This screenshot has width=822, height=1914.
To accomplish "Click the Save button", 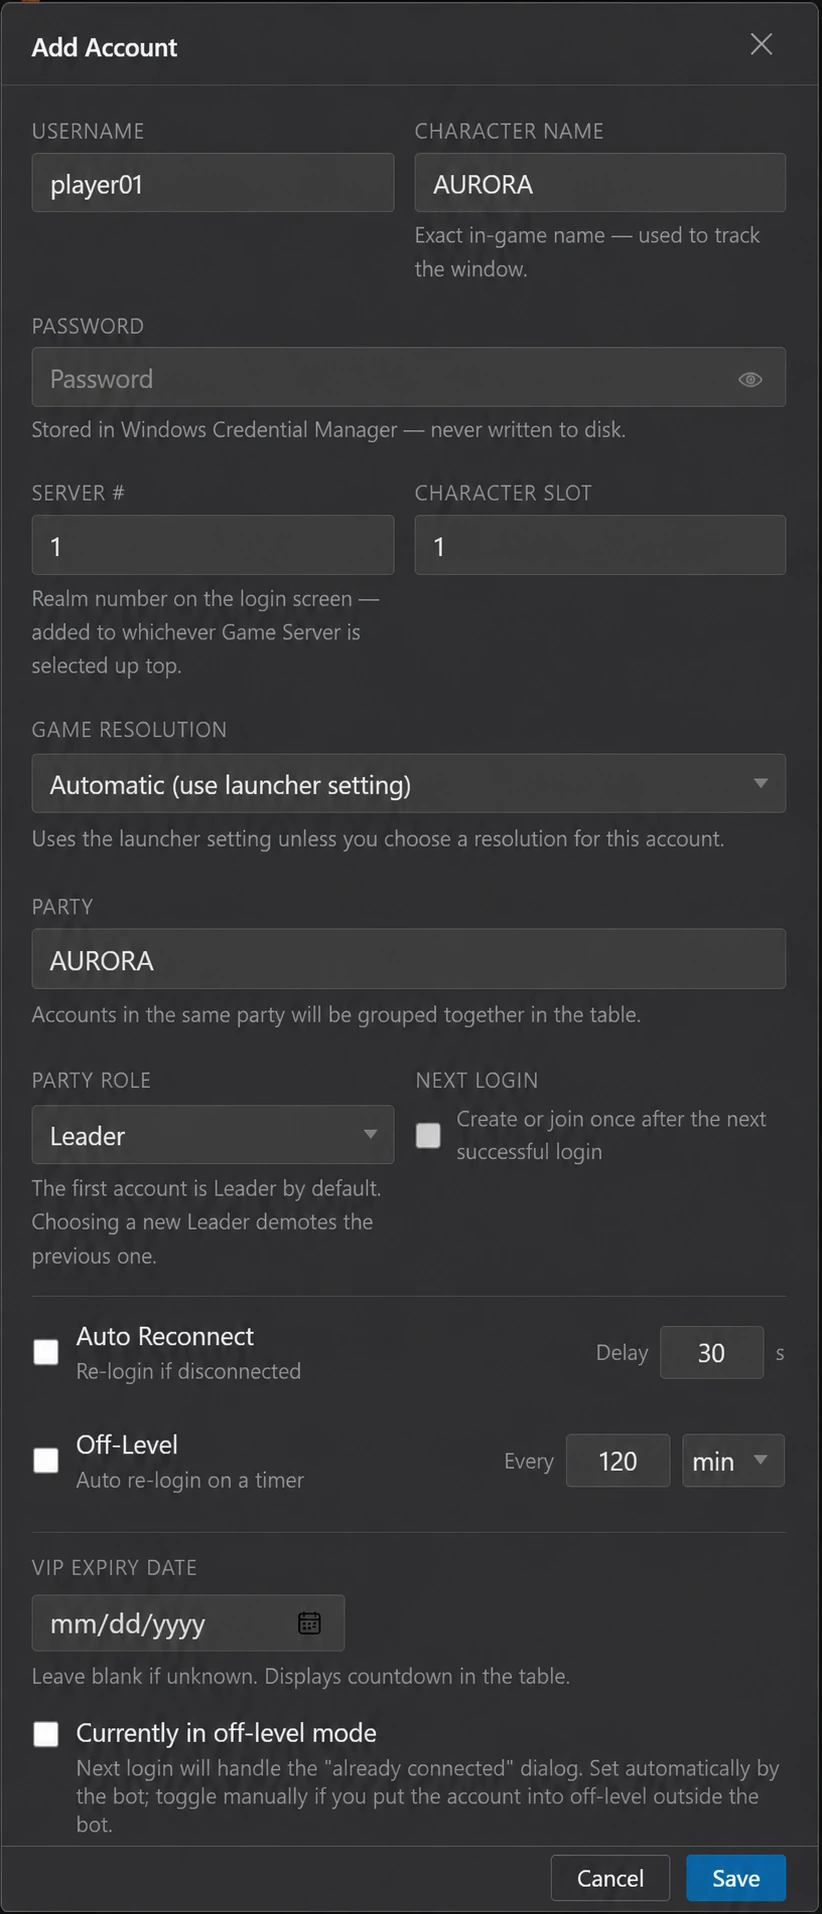I will point(736,1878).
